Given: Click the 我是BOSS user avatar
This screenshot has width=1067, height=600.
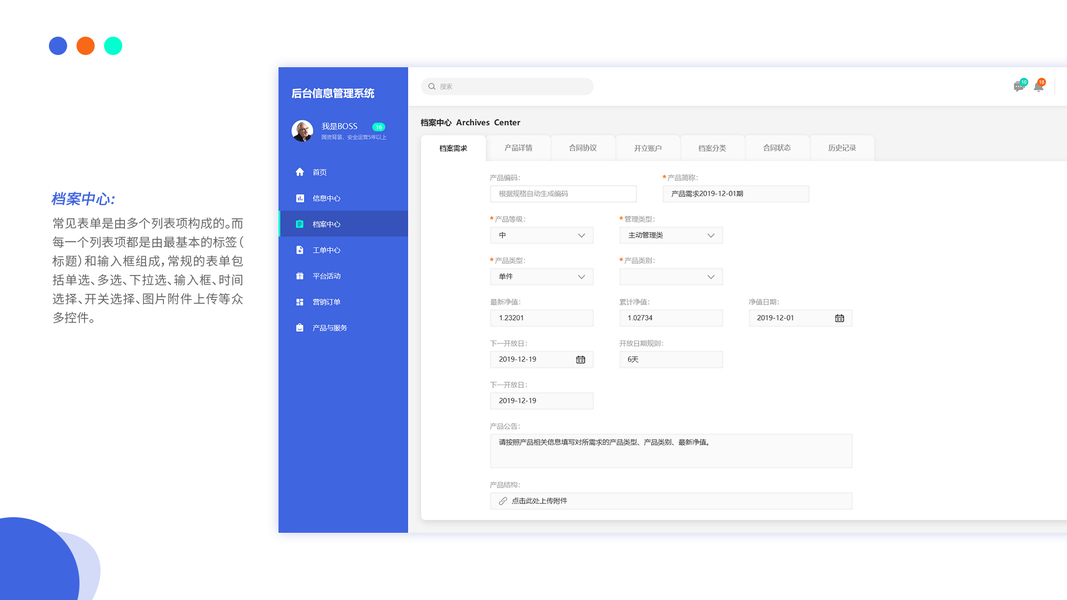Looking at the screenshot, I should coord(302,131).
